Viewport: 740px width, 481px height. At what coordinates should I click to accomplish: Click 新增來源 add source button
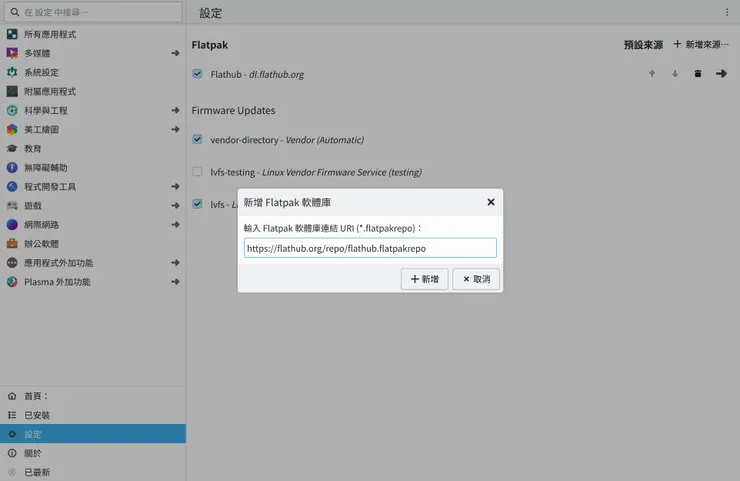(701, 44)
